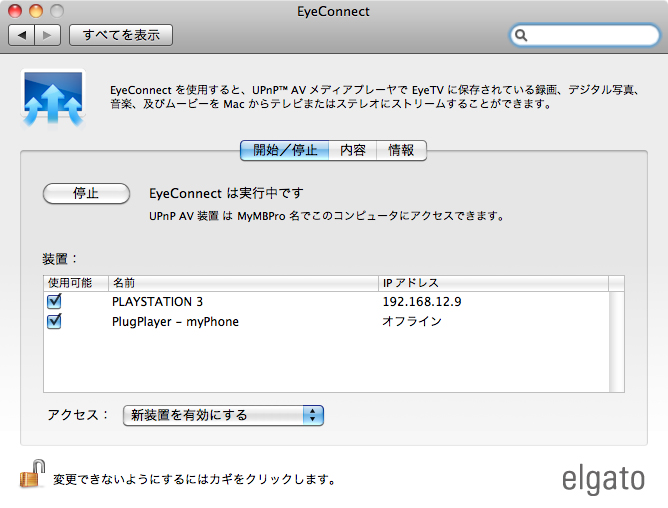Click the すべてを表示 button

pyautogui.click(x=121, y=35)
